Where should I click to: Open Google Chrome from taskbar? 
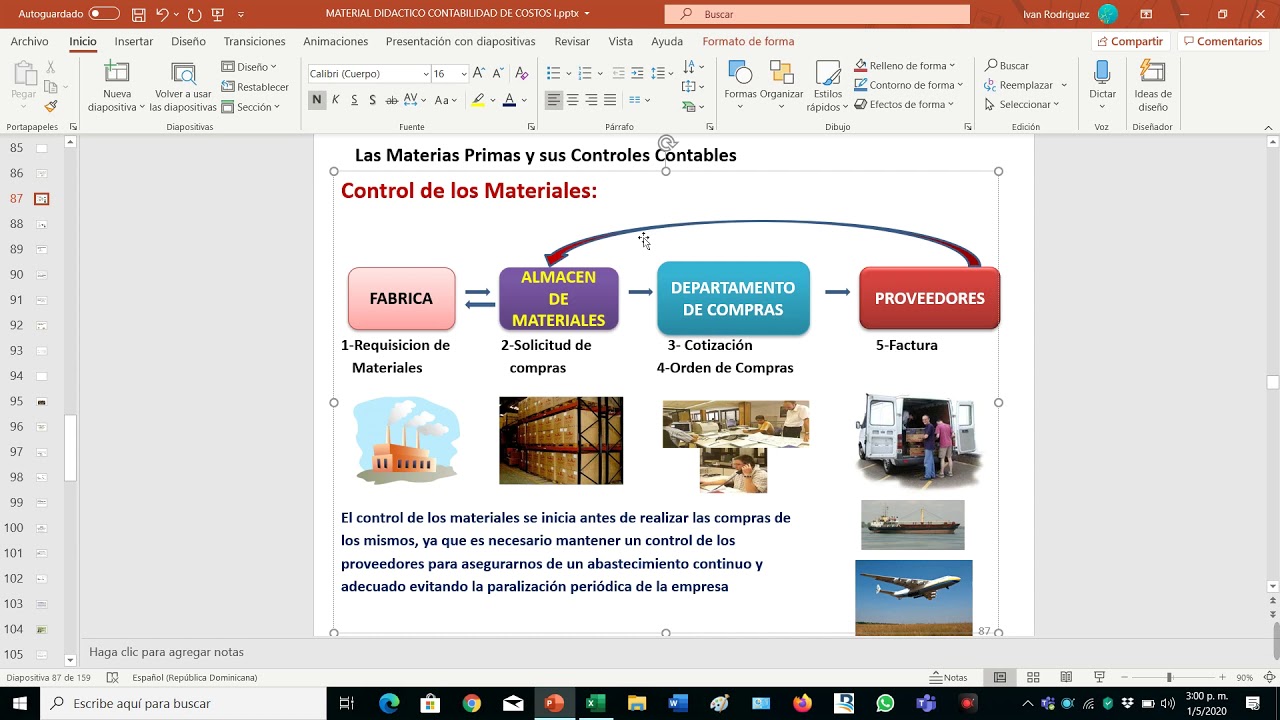coord(472,703)
